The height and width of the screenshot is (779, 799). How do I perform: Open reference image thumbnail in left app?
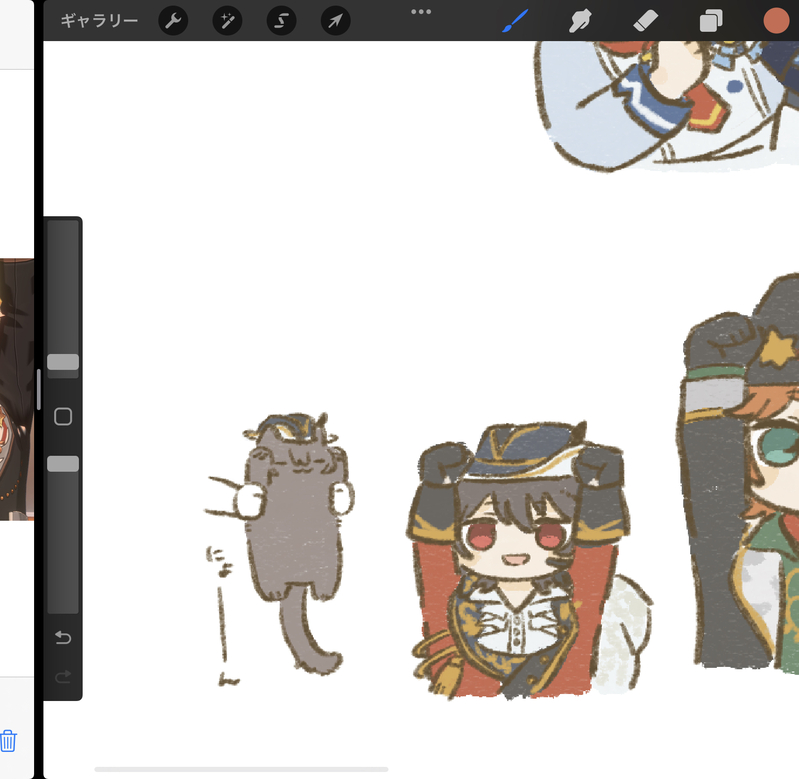point(17,390)
